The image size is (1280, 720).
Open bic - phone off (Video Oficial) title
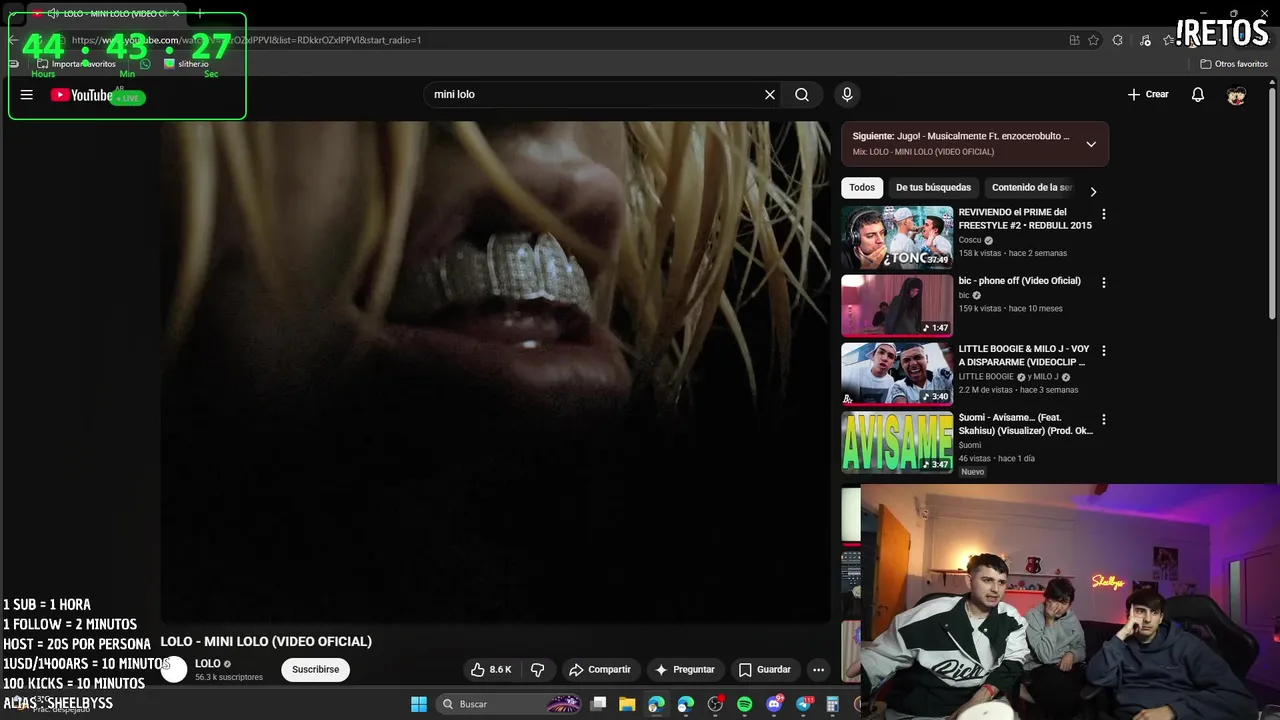(1020, 281)
